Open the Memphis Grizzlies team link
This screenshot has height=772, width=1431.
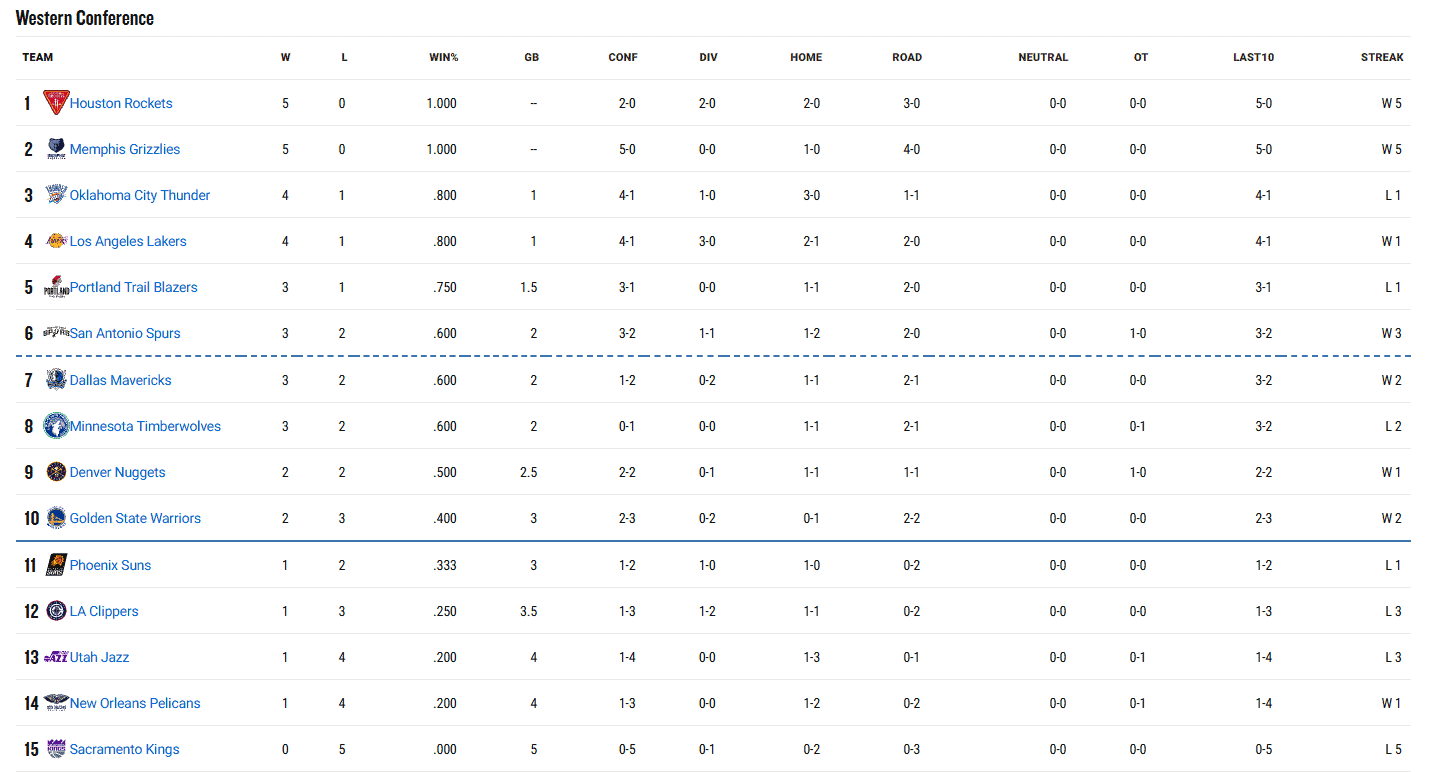click(125, 149)
